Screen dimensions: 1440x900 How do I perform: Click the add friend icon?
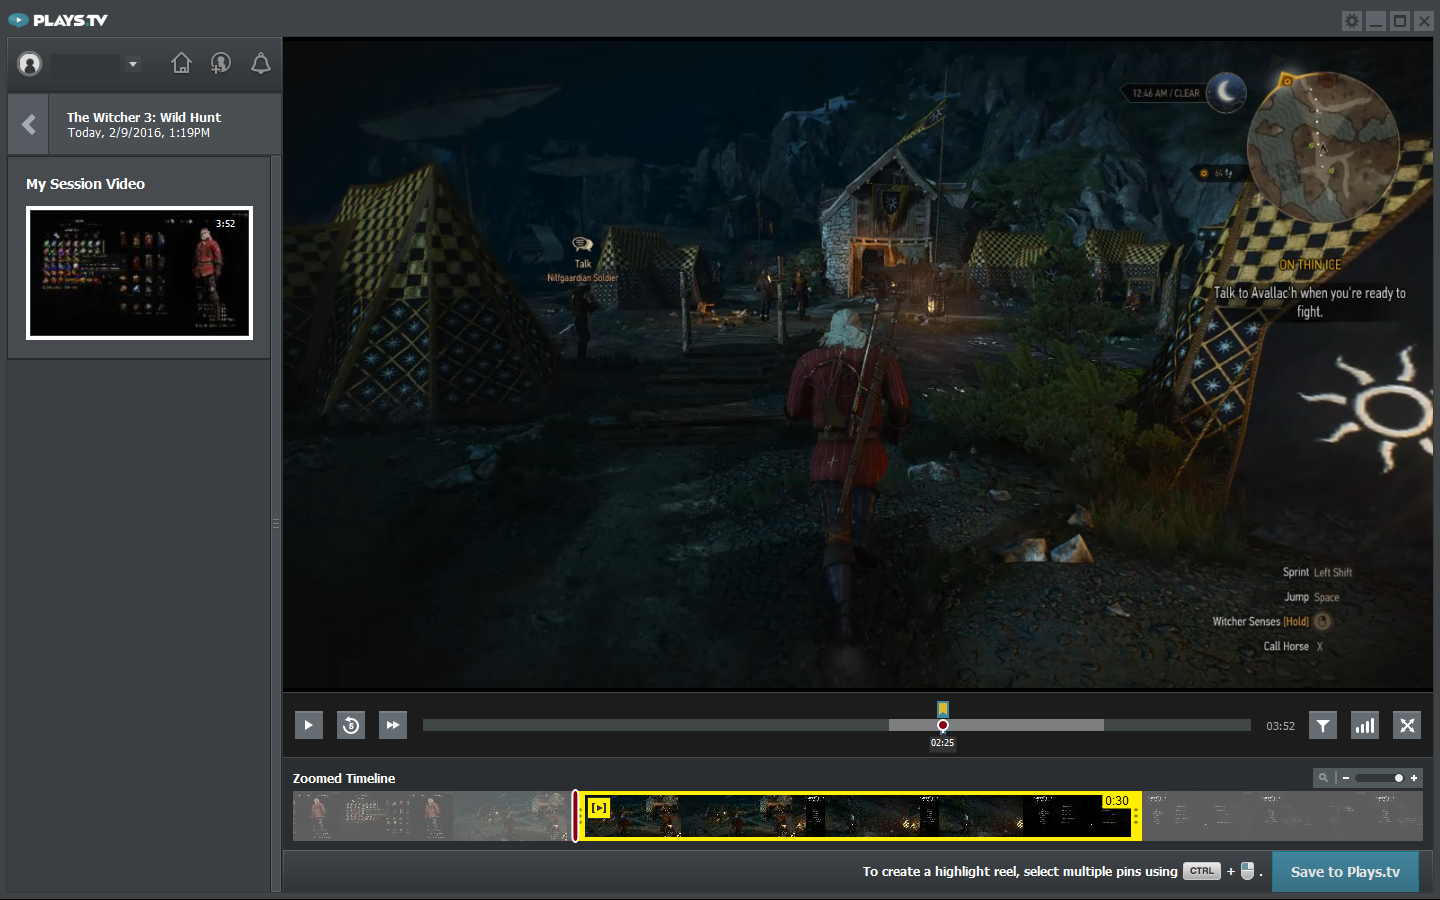click(x=221, y=63)
